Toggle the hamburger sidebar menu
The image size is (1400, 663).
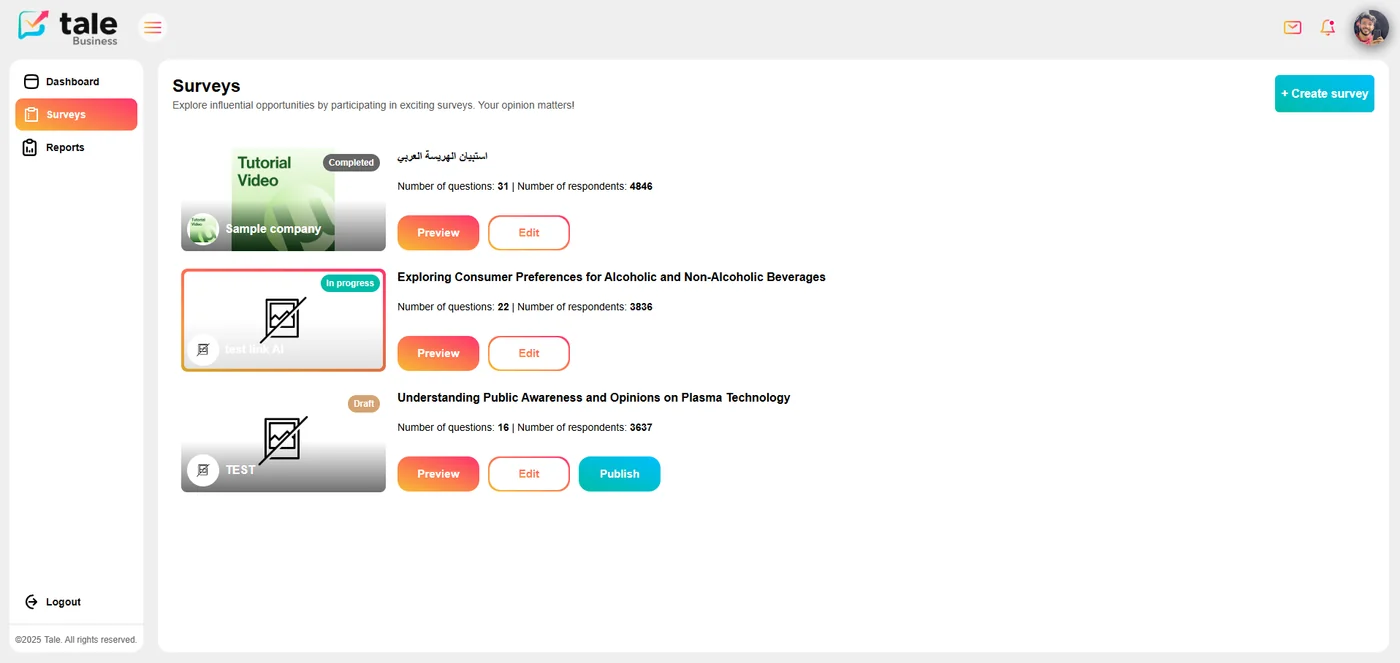[x=152, y=27]
